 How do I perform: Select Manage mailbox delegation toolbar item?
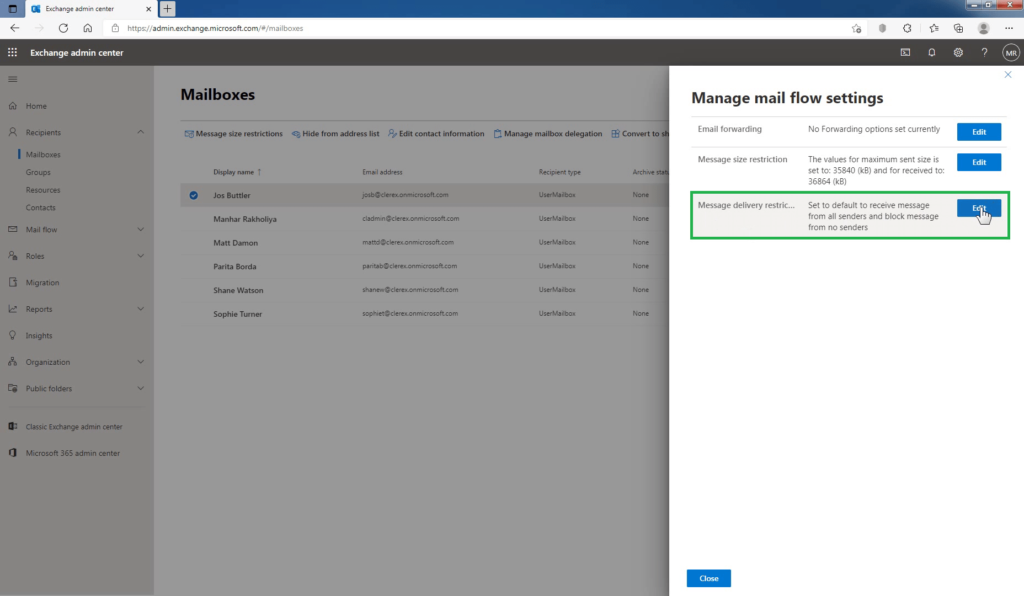(x=547, y=134)
